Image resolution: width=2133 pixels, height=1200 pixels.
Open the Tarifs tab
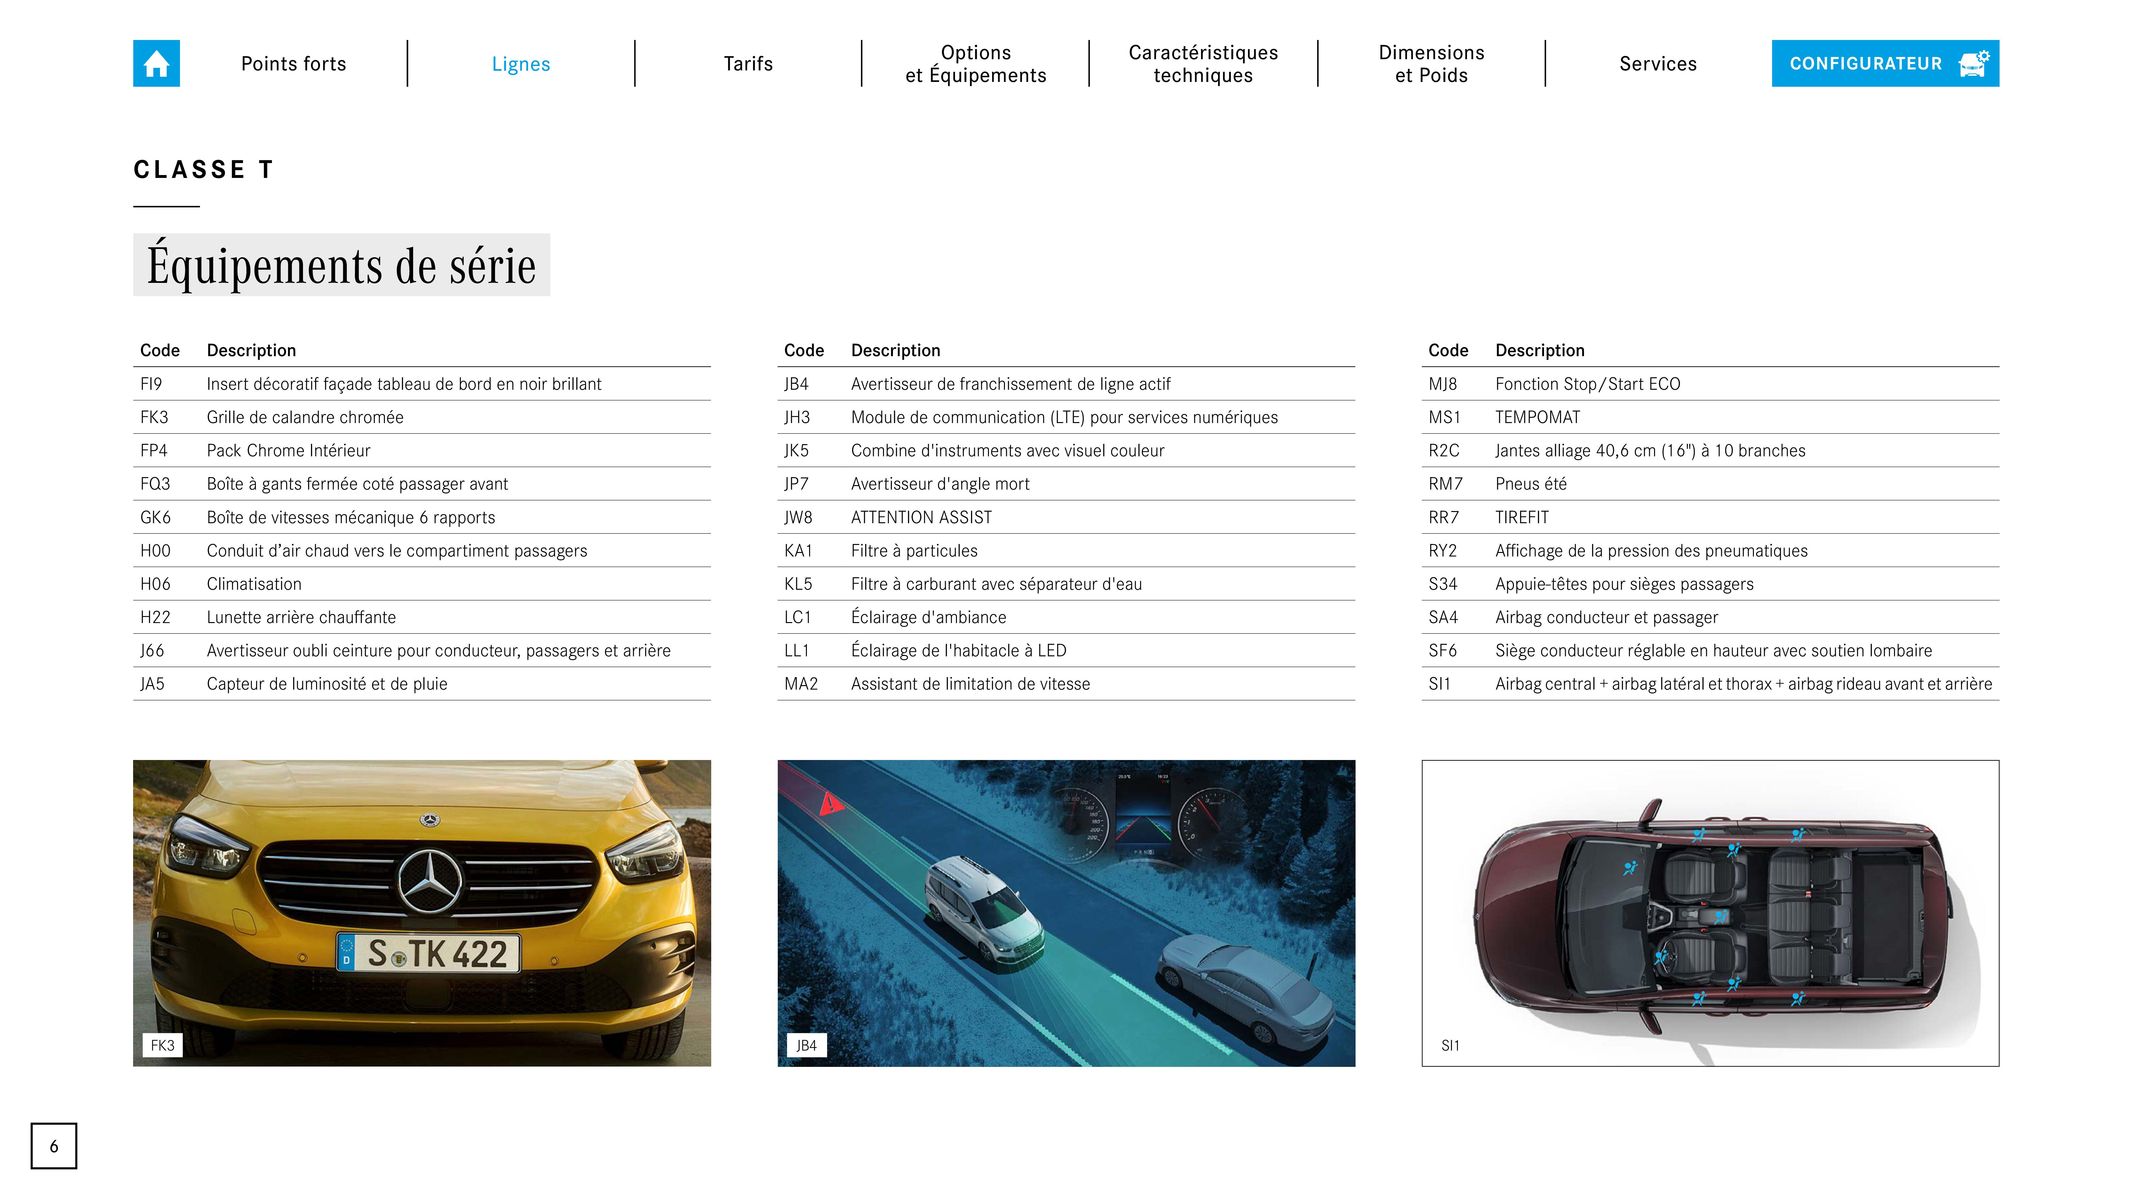tap(748, 64)
